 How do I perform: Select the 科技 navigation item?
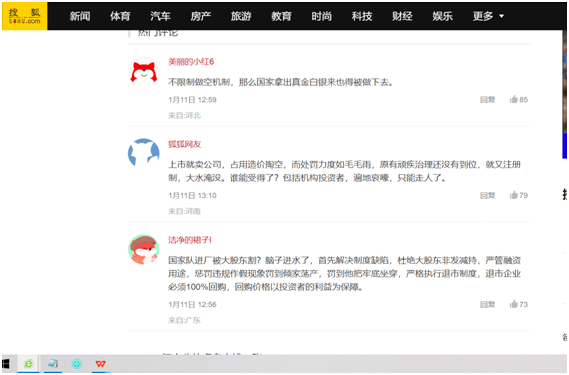click(x=362, y=16)
